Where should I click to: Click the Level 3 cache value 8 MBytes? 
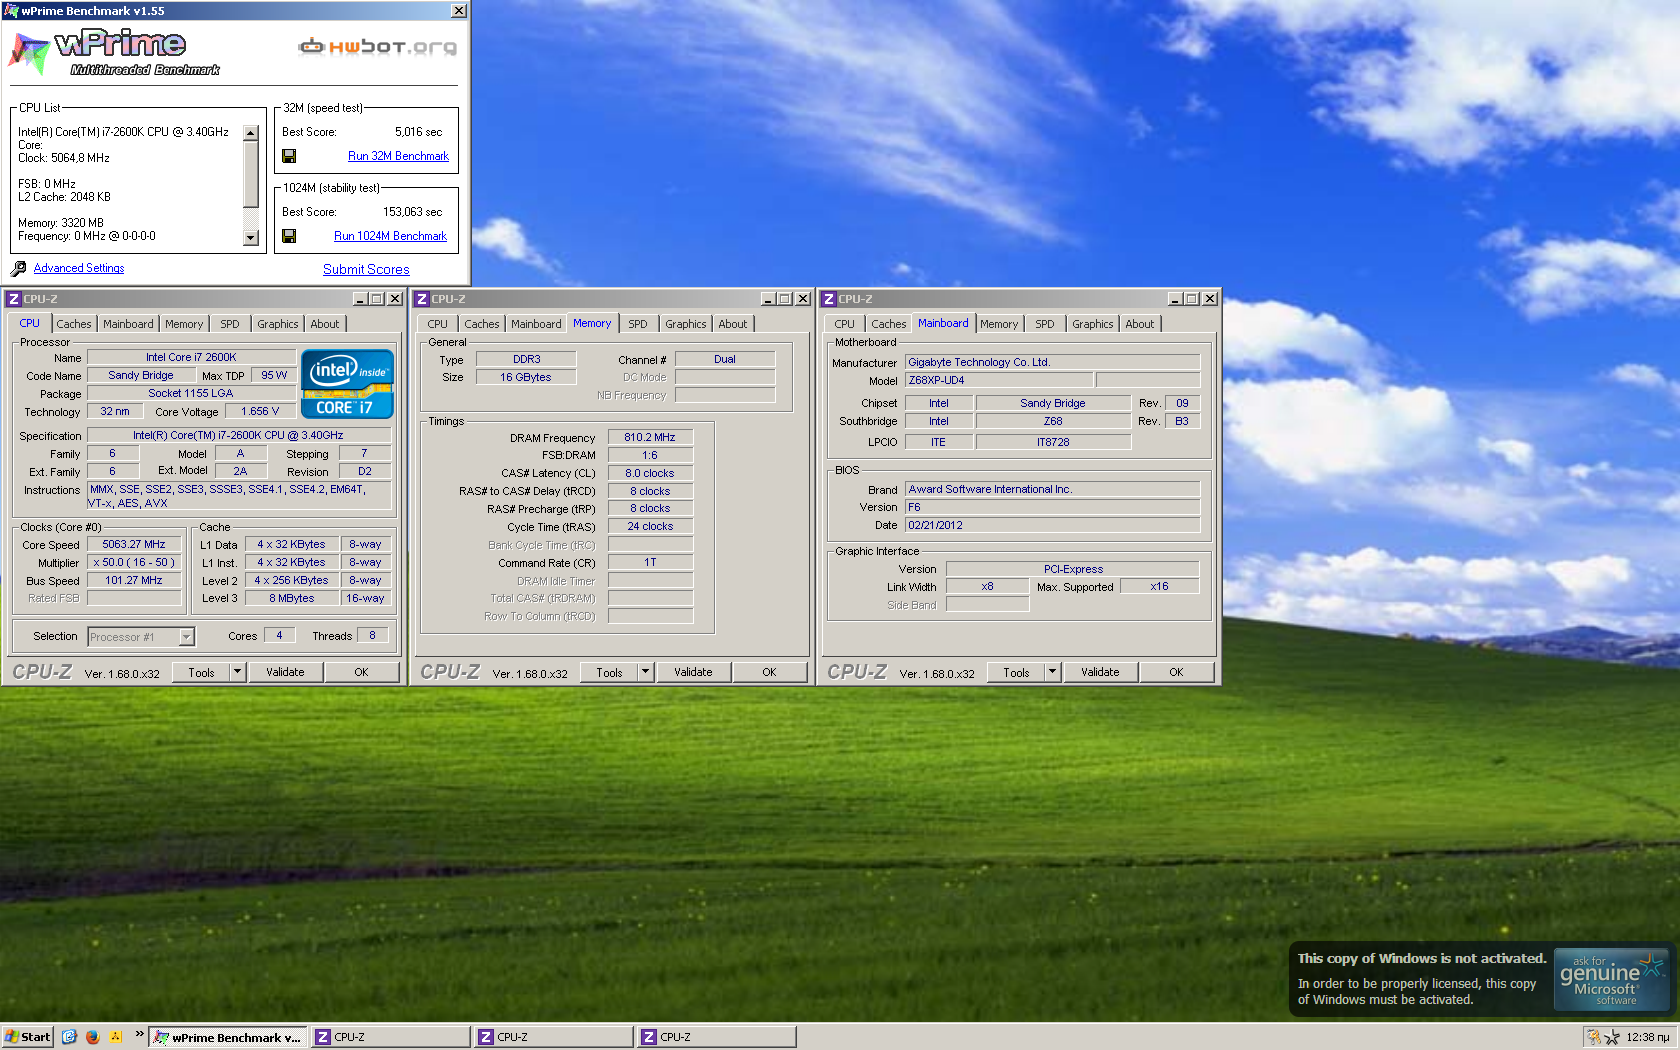pyautogui.click(x=291, y=598)
